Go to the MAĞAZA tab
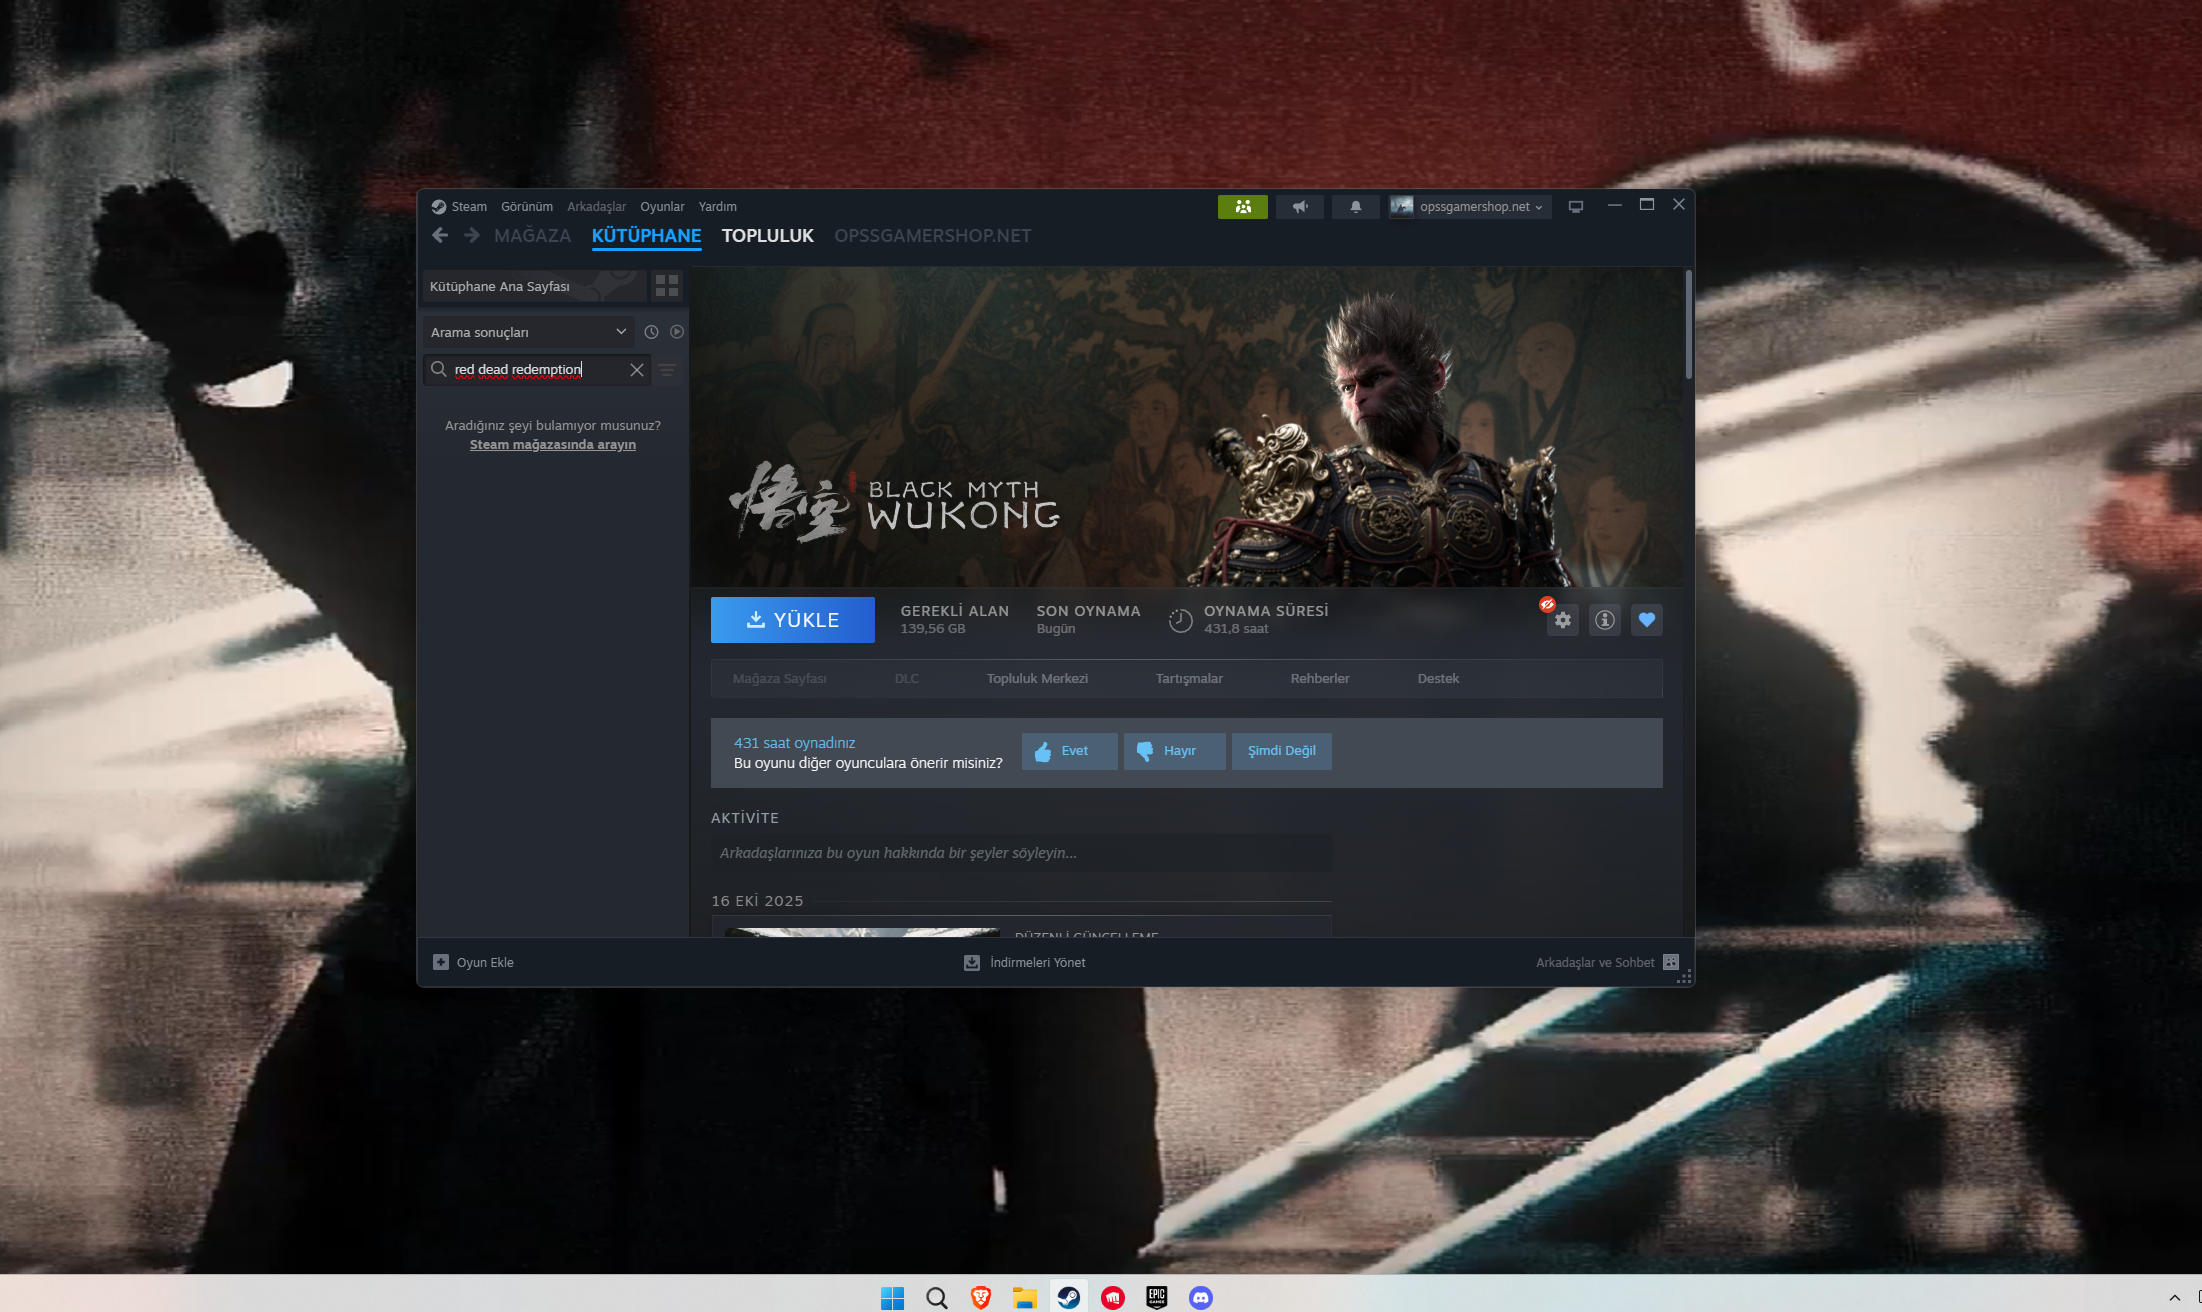This screenshot has height=1312, width=2202. click(x=532, y=236)
